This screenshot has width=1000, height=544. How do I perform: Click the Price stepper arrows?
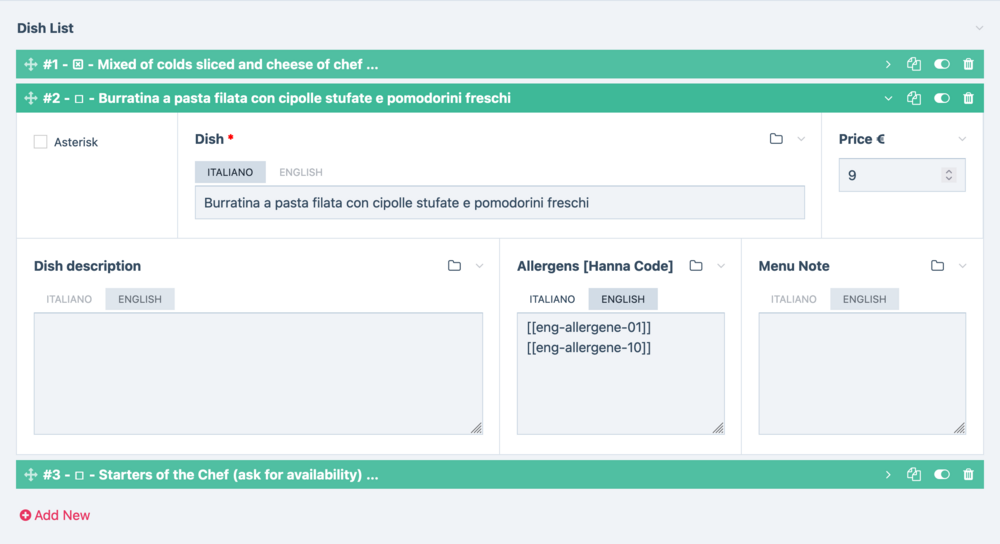coord(949,175)
